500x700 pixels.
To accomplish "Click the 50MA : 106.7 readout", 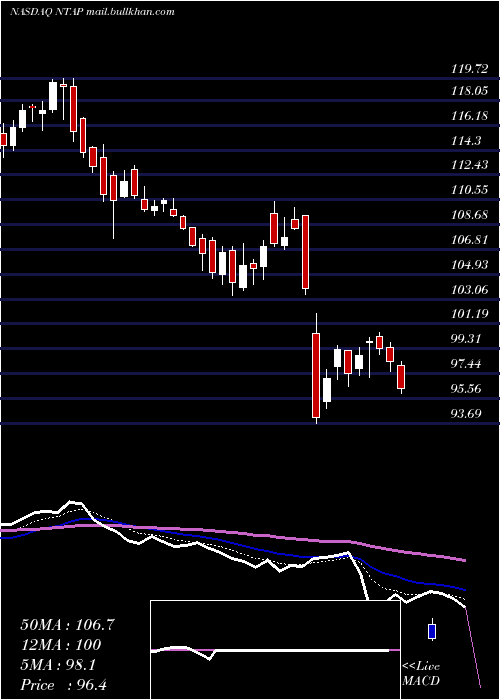I will 68,625.
